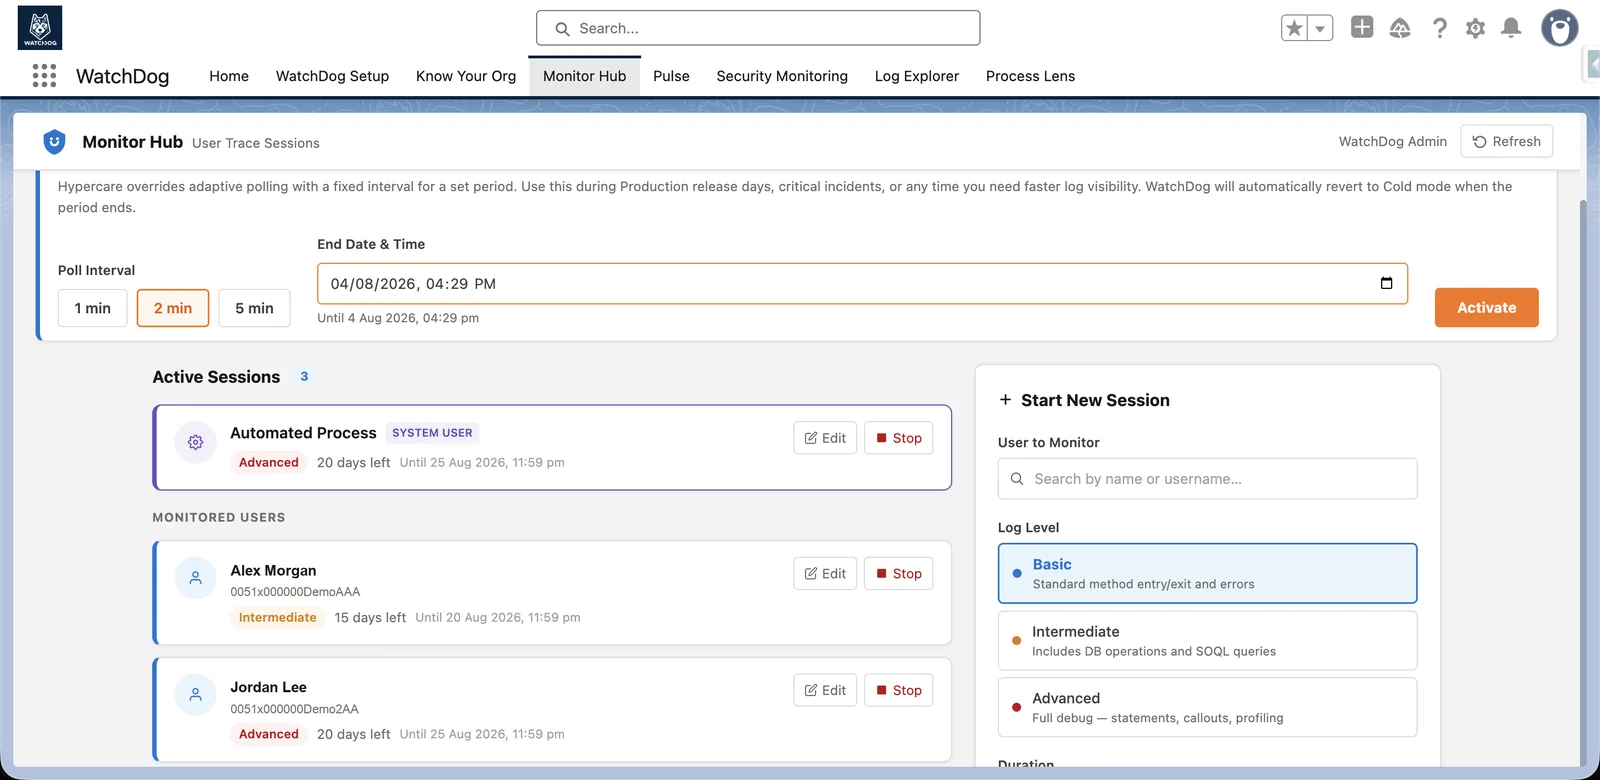Click the WatchDog logo icon
Screen dimensions: 1600x780
pos(40,28)
